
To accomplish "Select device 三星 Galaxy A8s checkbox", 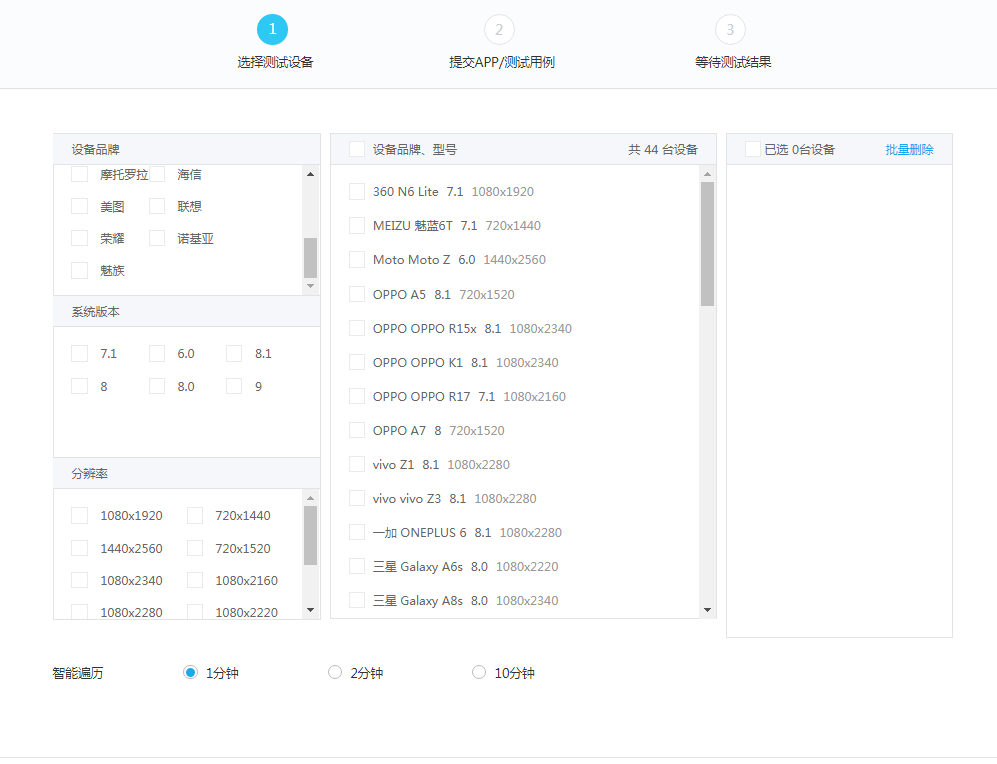I will point(357,601).
